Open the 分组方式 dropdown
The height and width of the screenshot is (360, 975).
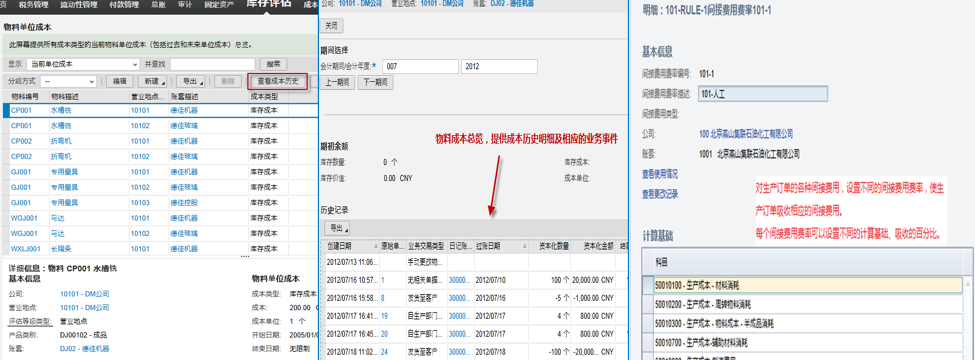68,81
